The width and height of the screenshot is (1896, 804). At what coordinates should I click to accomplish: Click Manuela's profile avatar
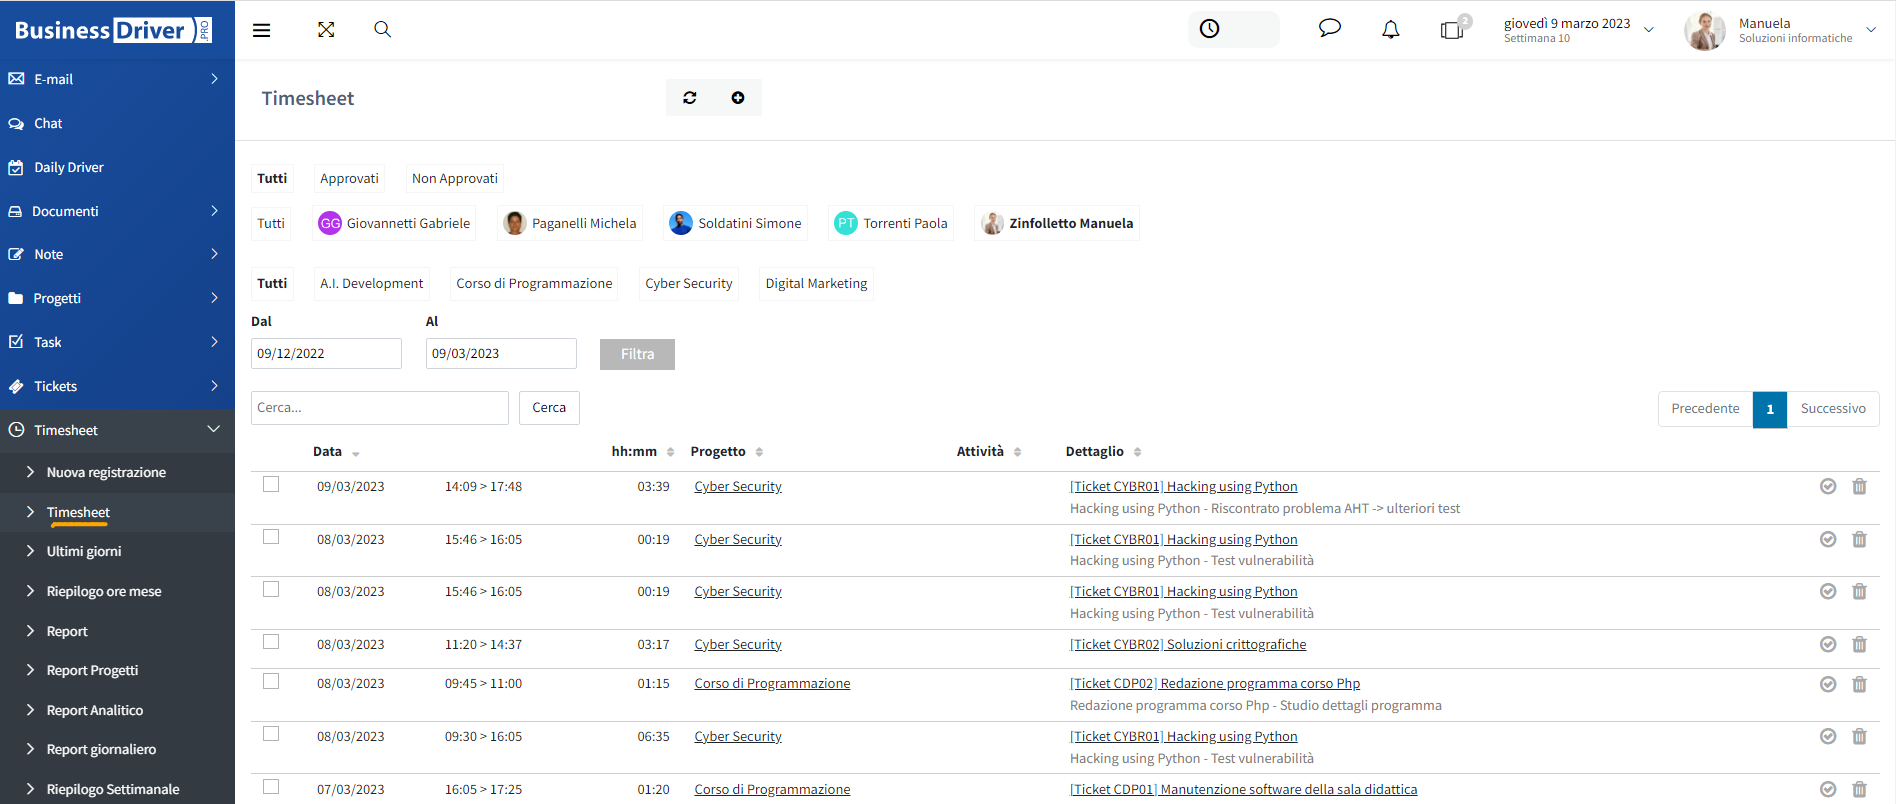(x=1705, y=30)
